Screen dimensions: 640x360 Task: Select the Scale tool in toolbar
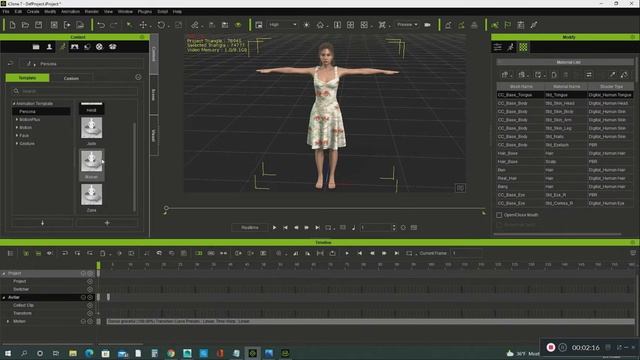(x=178, y=25)
